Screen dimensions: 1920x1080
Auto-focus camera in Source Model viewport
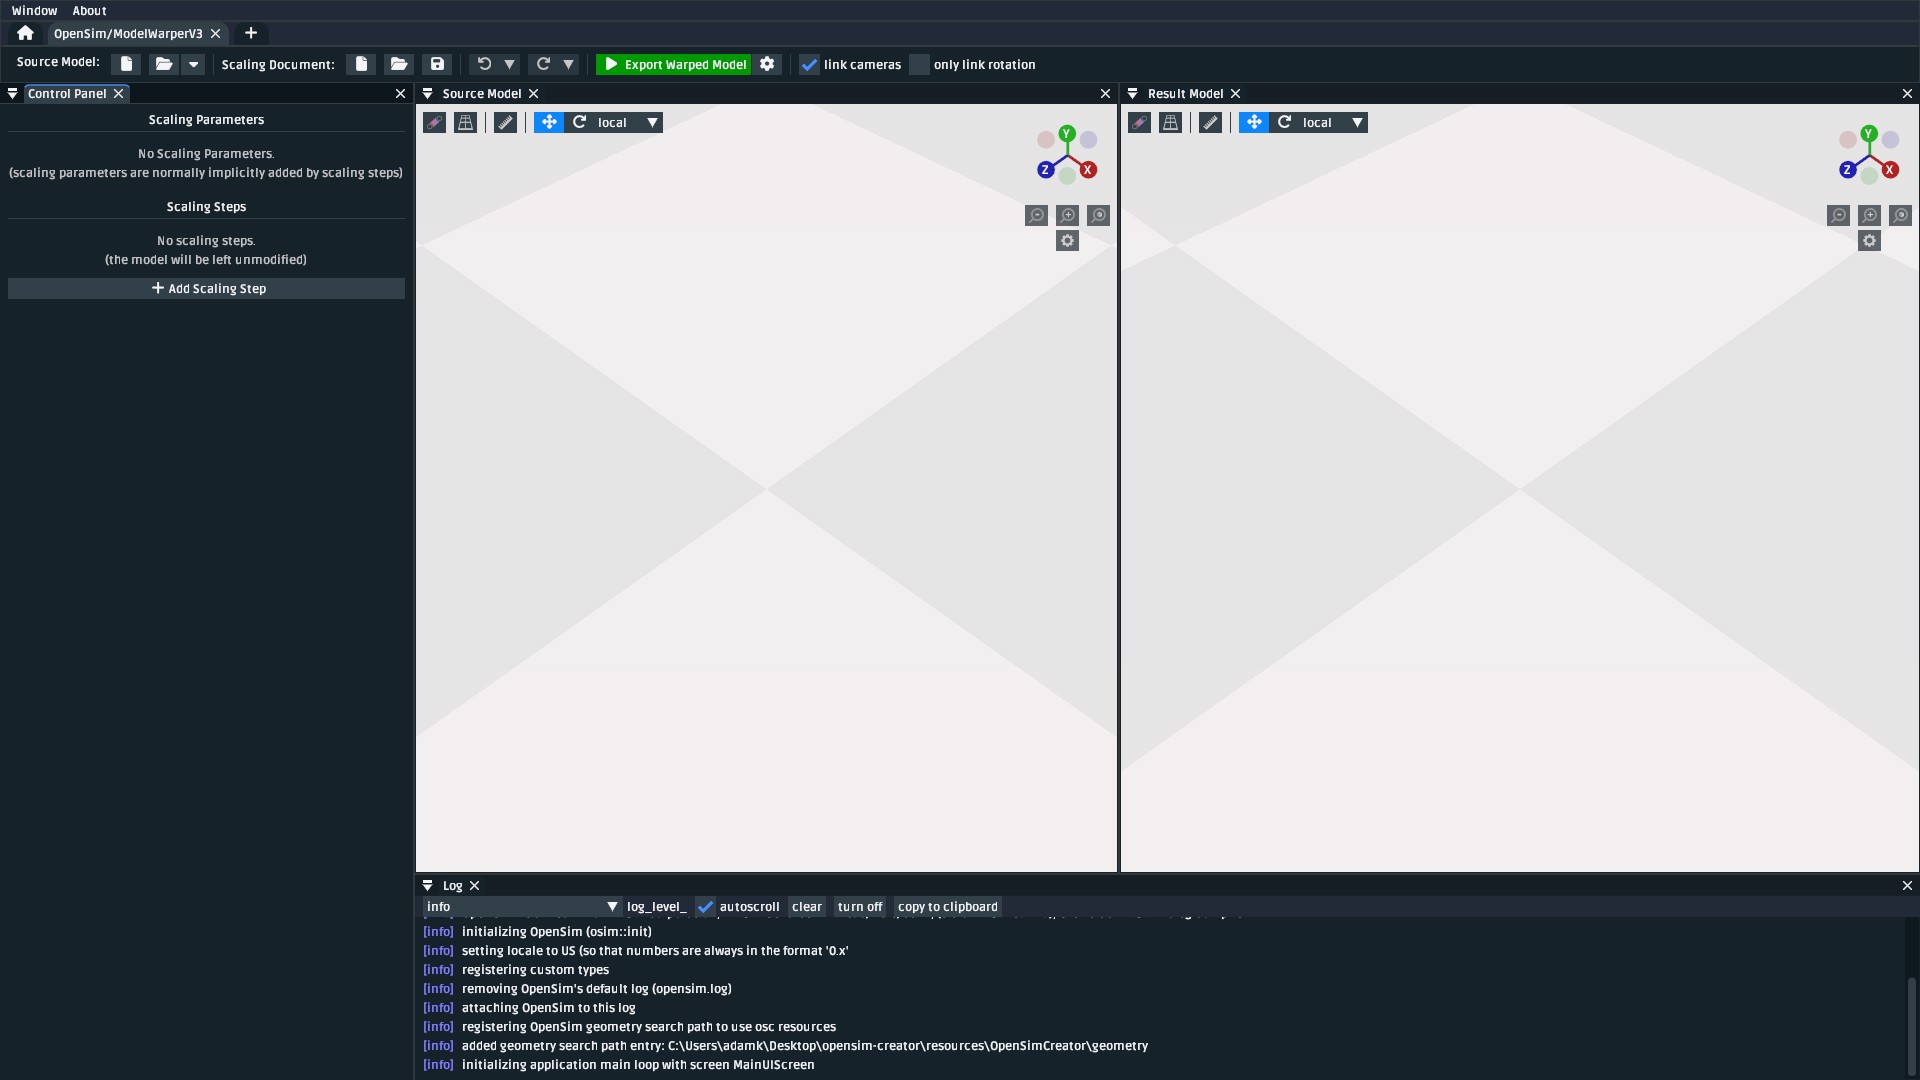1099,215
